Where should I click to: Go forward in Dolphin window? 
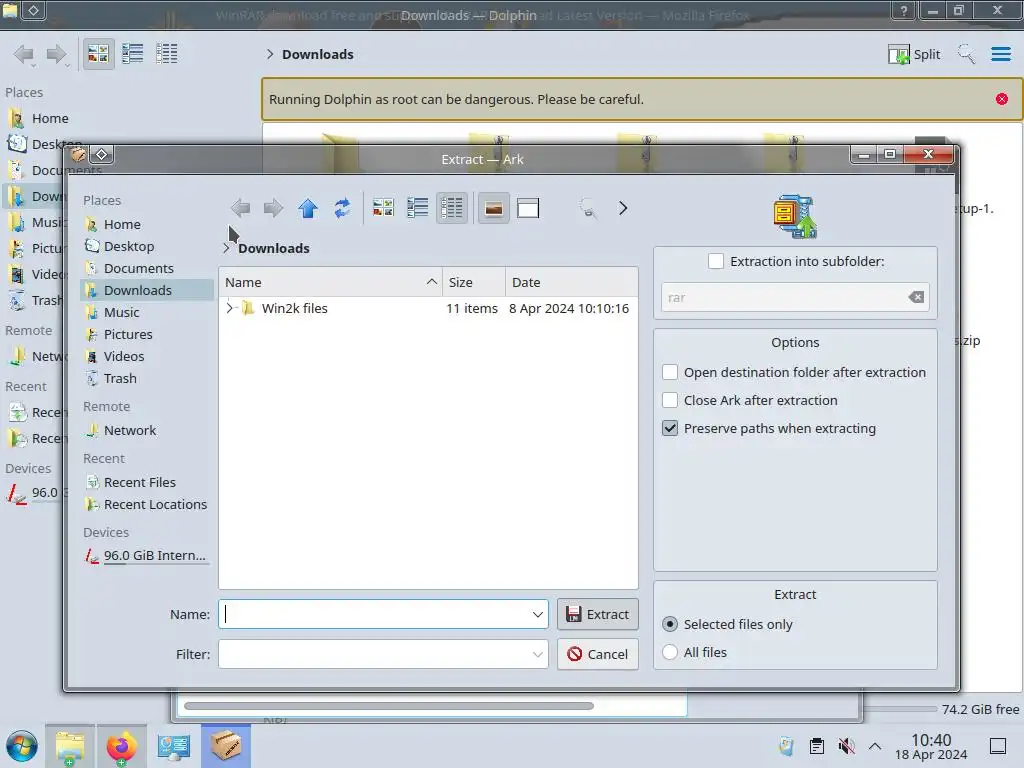click(57, 54)
